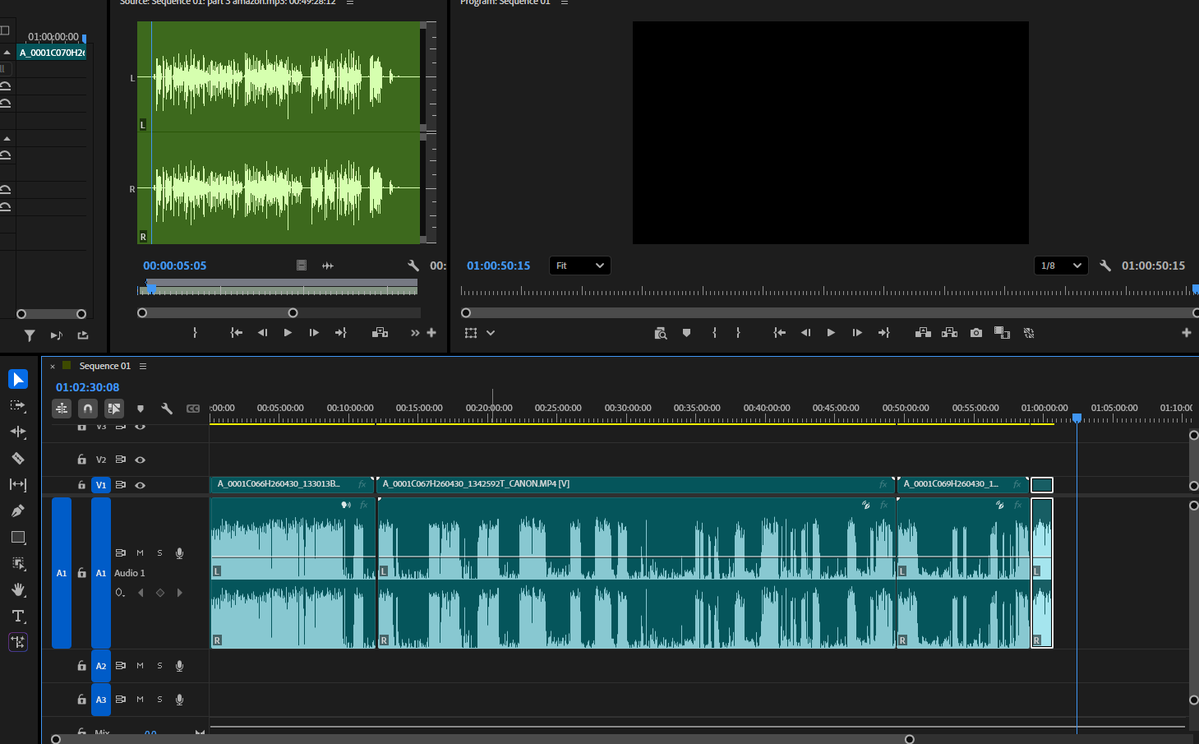The width and height of the screenshot is (1199, 744).
Task: Play the Source monitor clip
Action: coord(288,333)
